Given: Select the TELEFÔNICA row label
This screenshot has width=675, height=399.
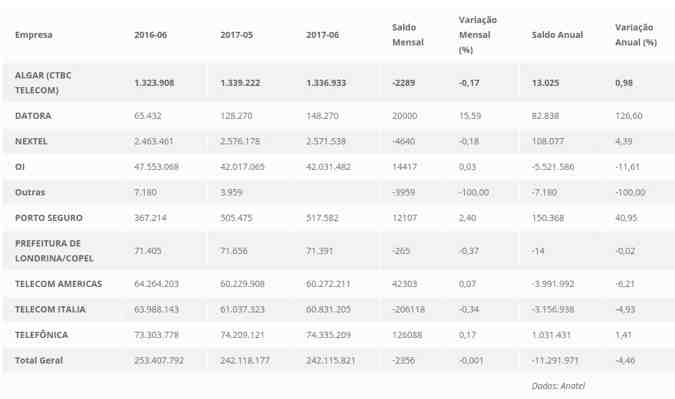Looking at the screenshot, I should [41, 335].
